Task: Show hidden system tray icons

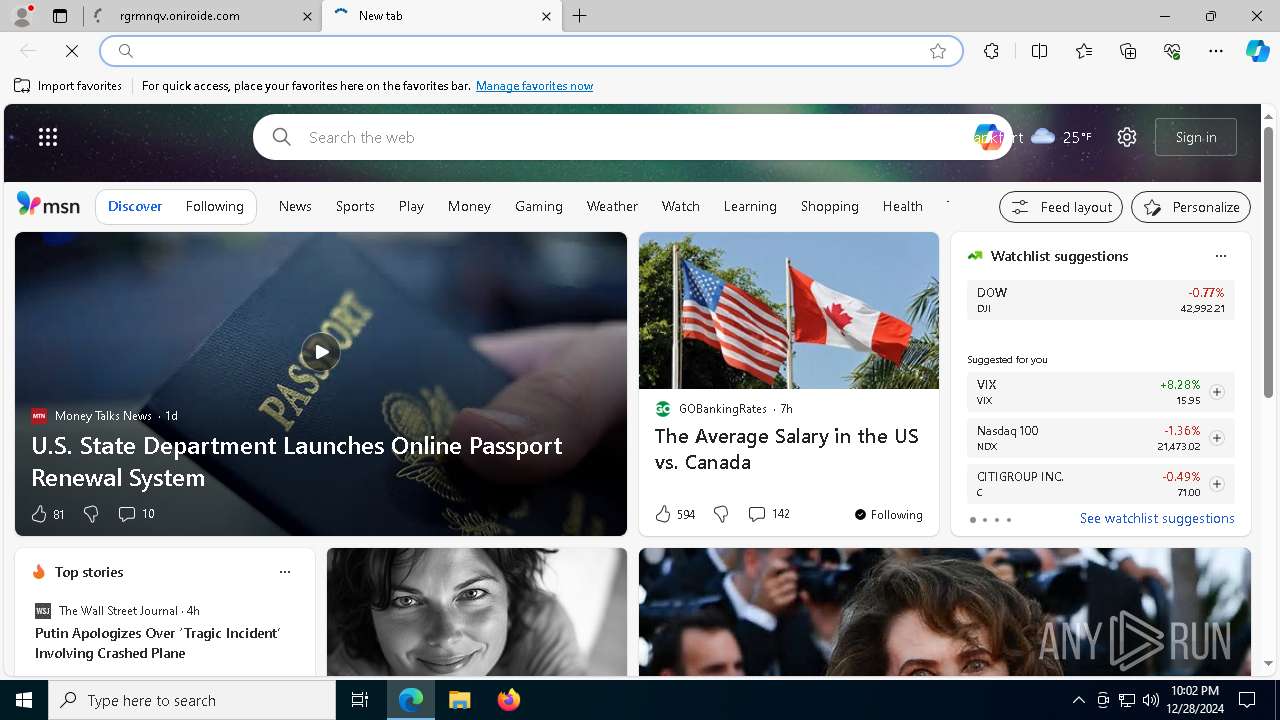Action: (1078, 700)
